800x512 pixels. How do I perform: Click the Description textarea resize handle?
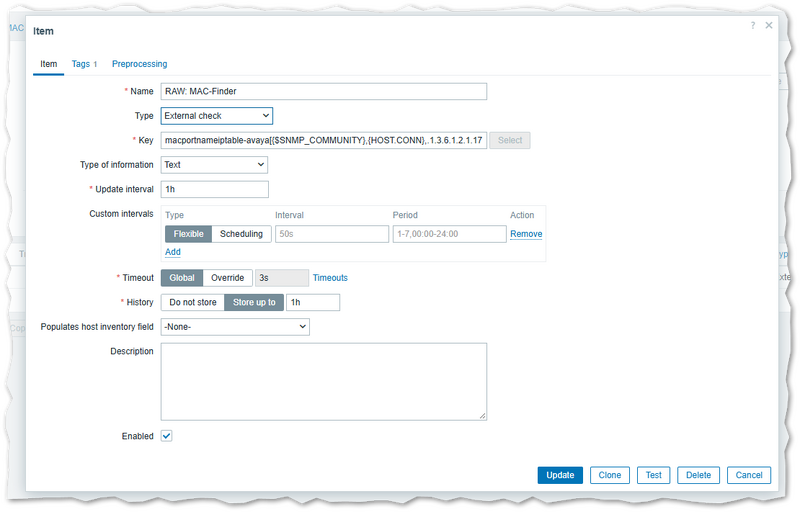[482, 416]
